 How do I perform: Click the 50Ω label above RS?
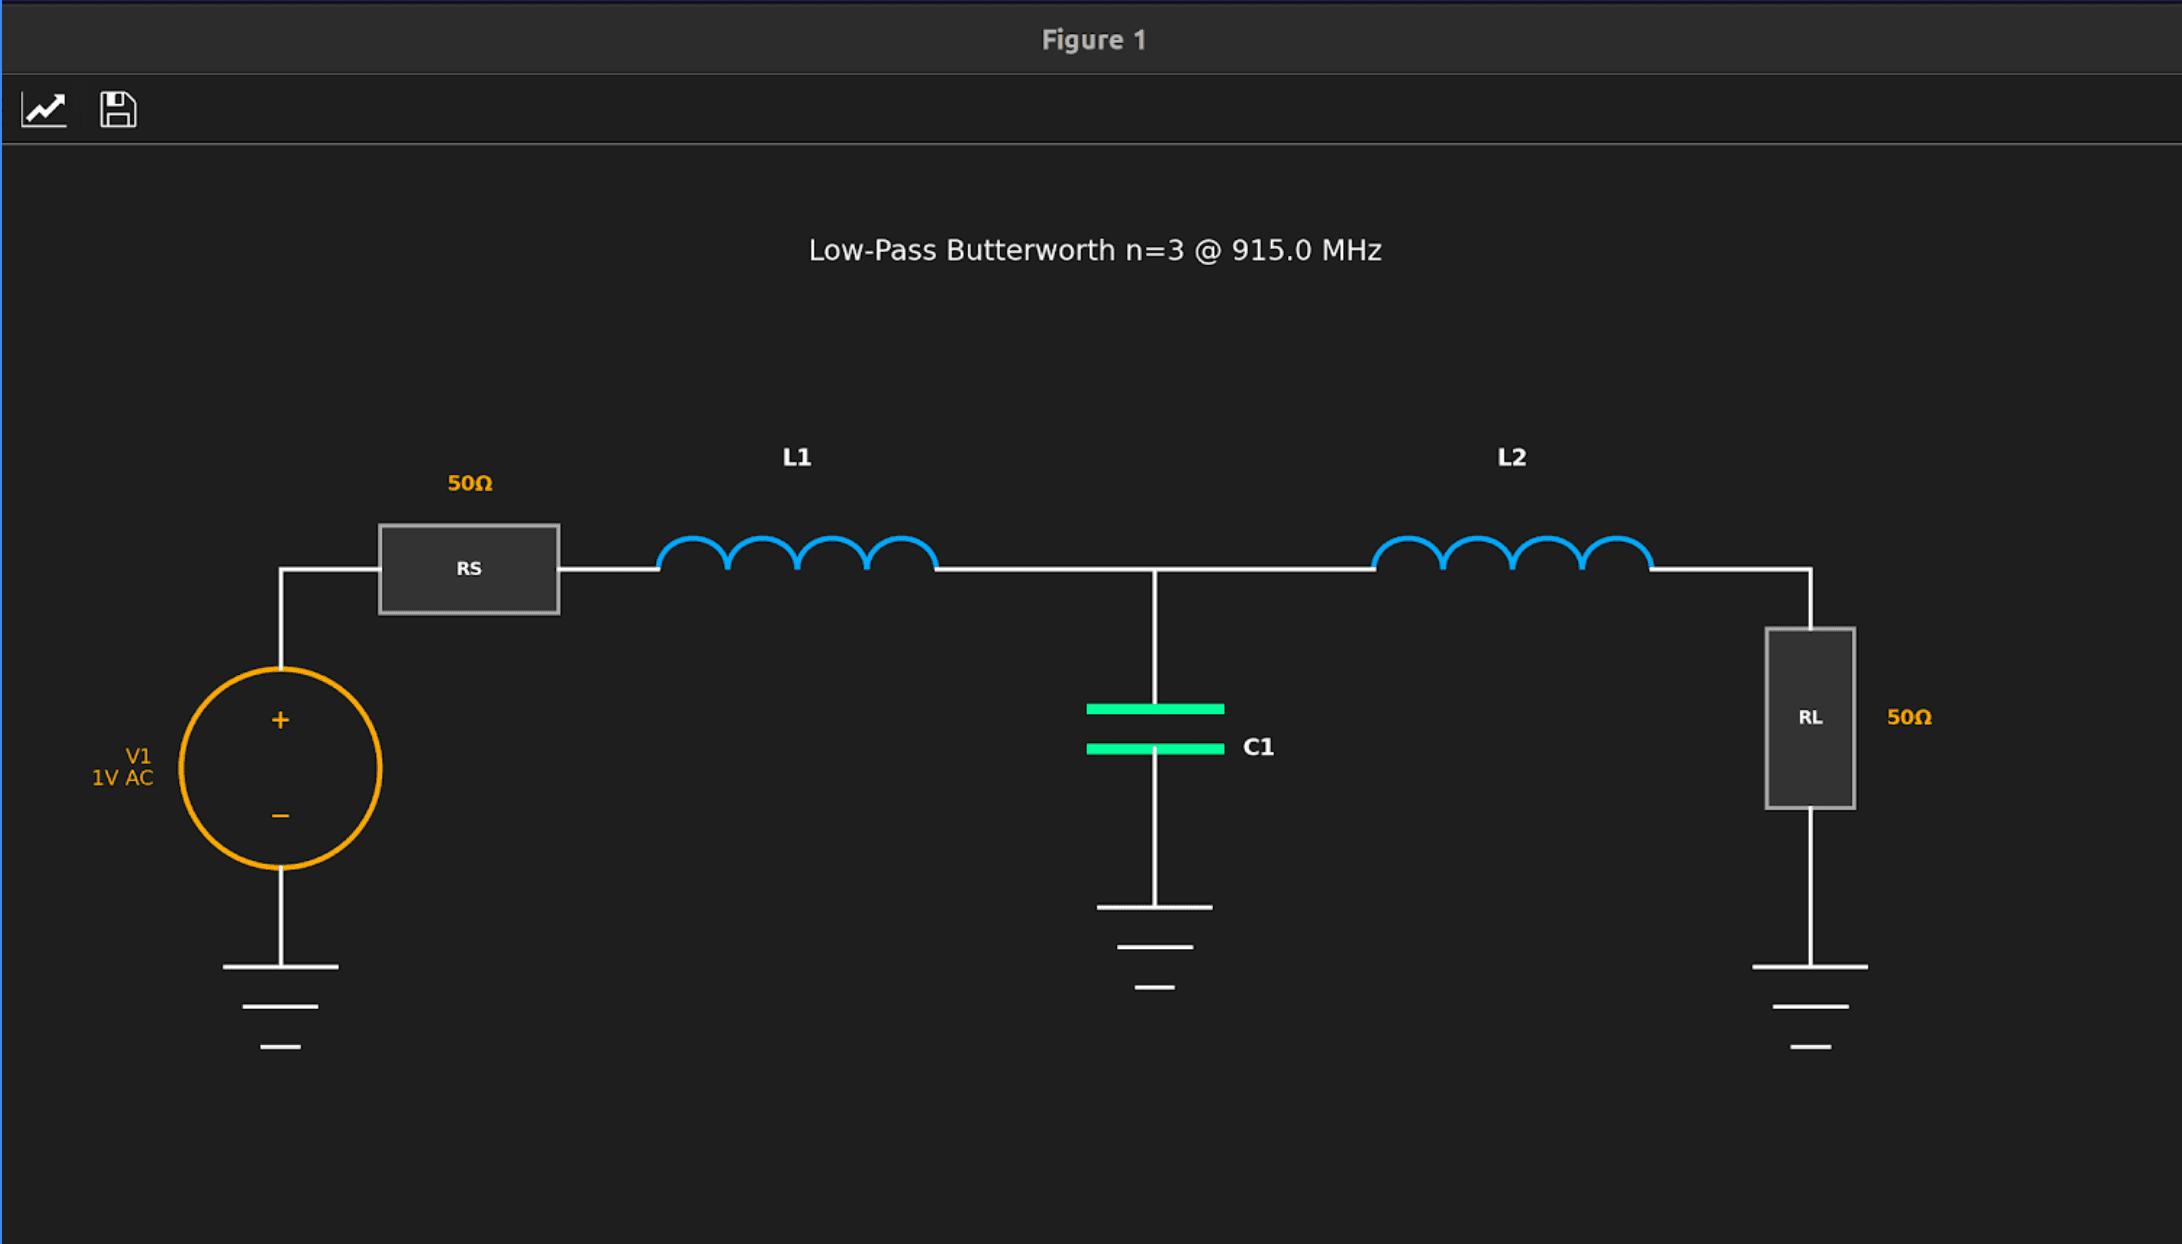coord(470,483)
